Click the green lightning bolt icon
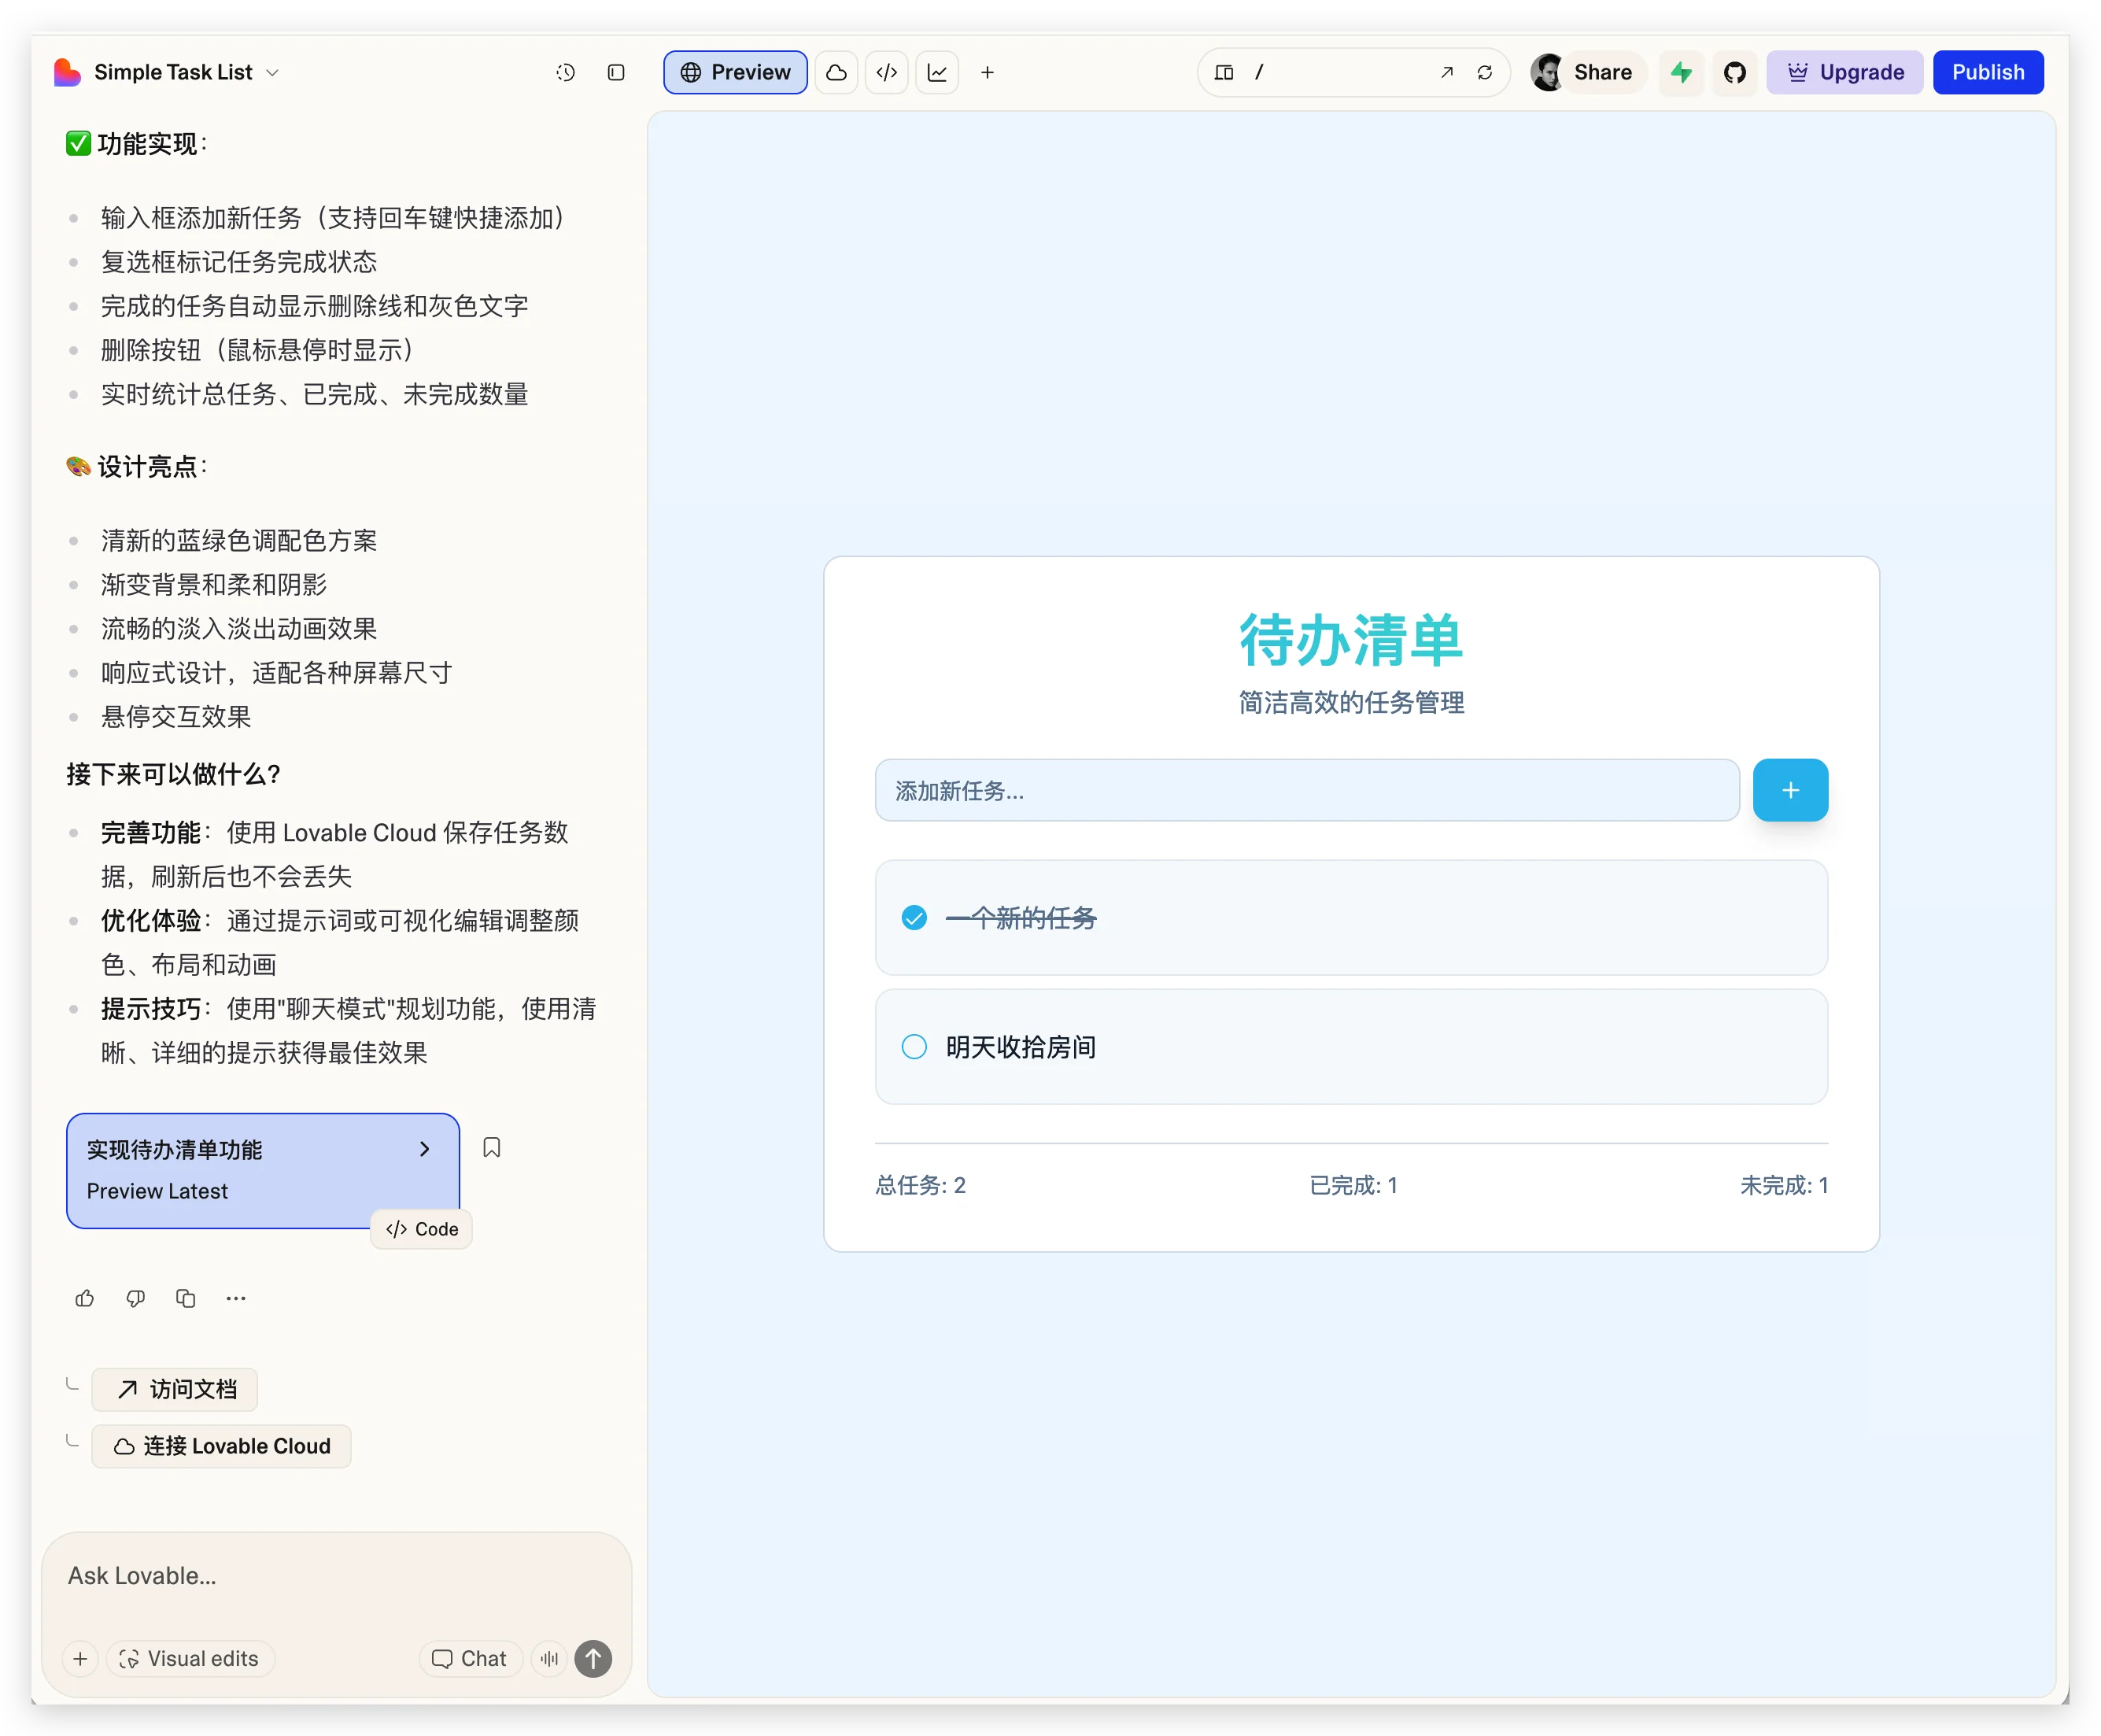 pyautogui.click(x=1681, y=72)
